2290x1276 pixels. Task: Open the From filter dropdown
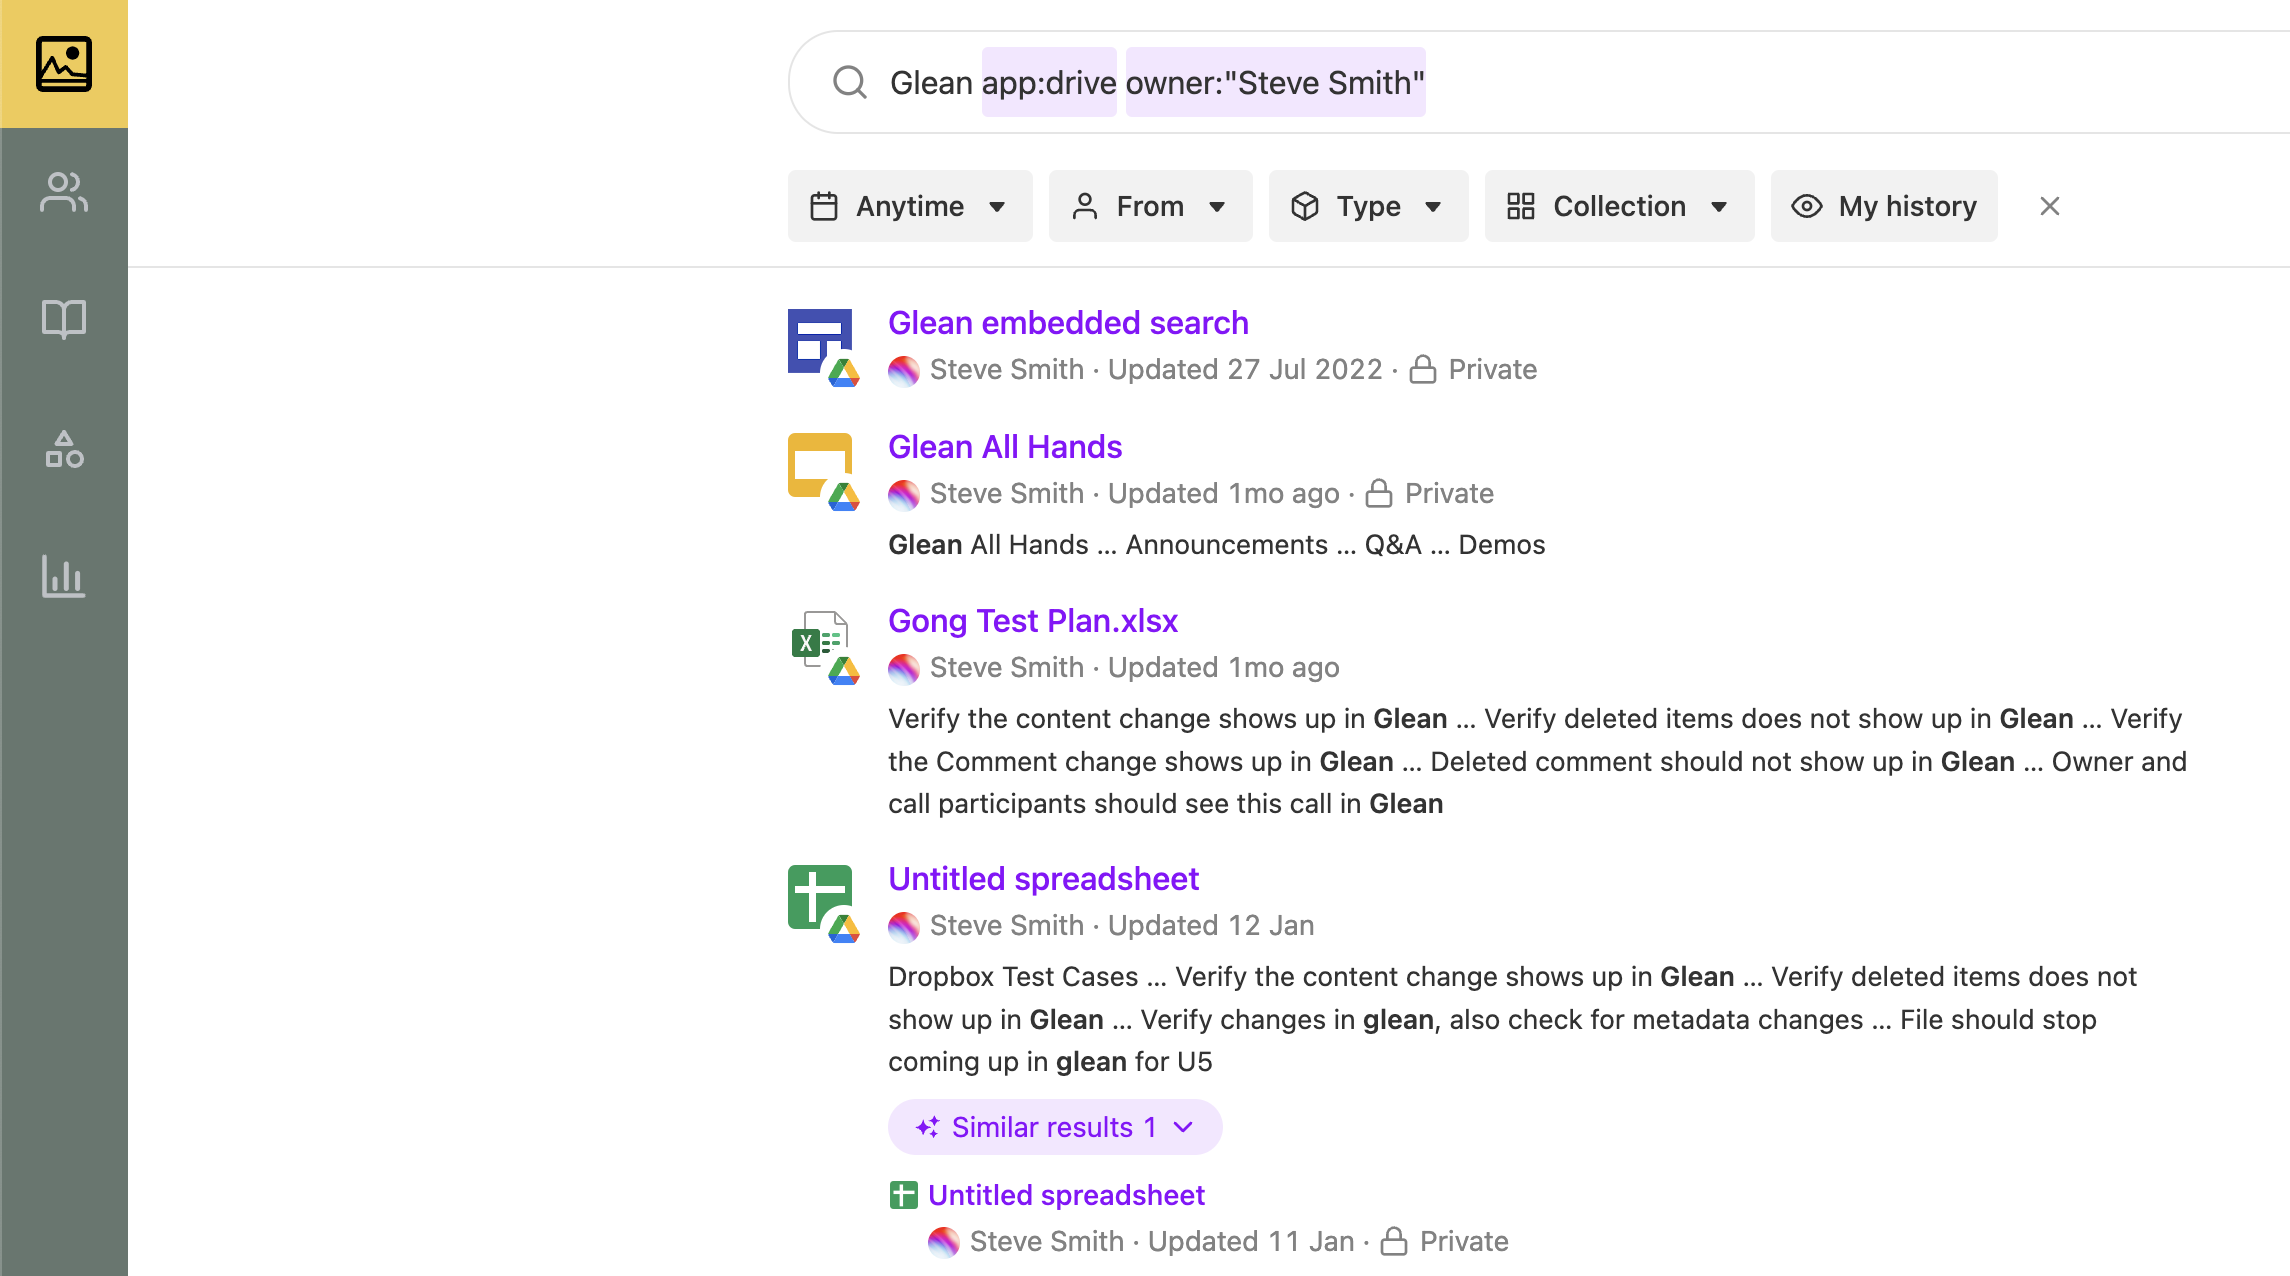click(x=1150, y=206)
